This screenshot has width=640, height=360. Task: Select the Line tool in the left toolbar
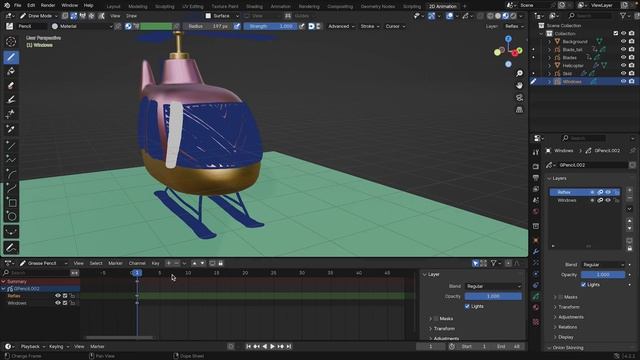pos(11,145)
